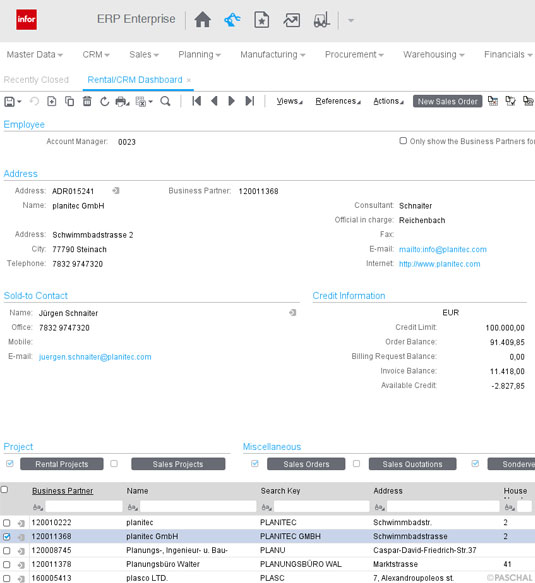Image resolution: width=535 pixels, height=583 pixels.
Task: Go to the Home icon
Action: [203, 20]
